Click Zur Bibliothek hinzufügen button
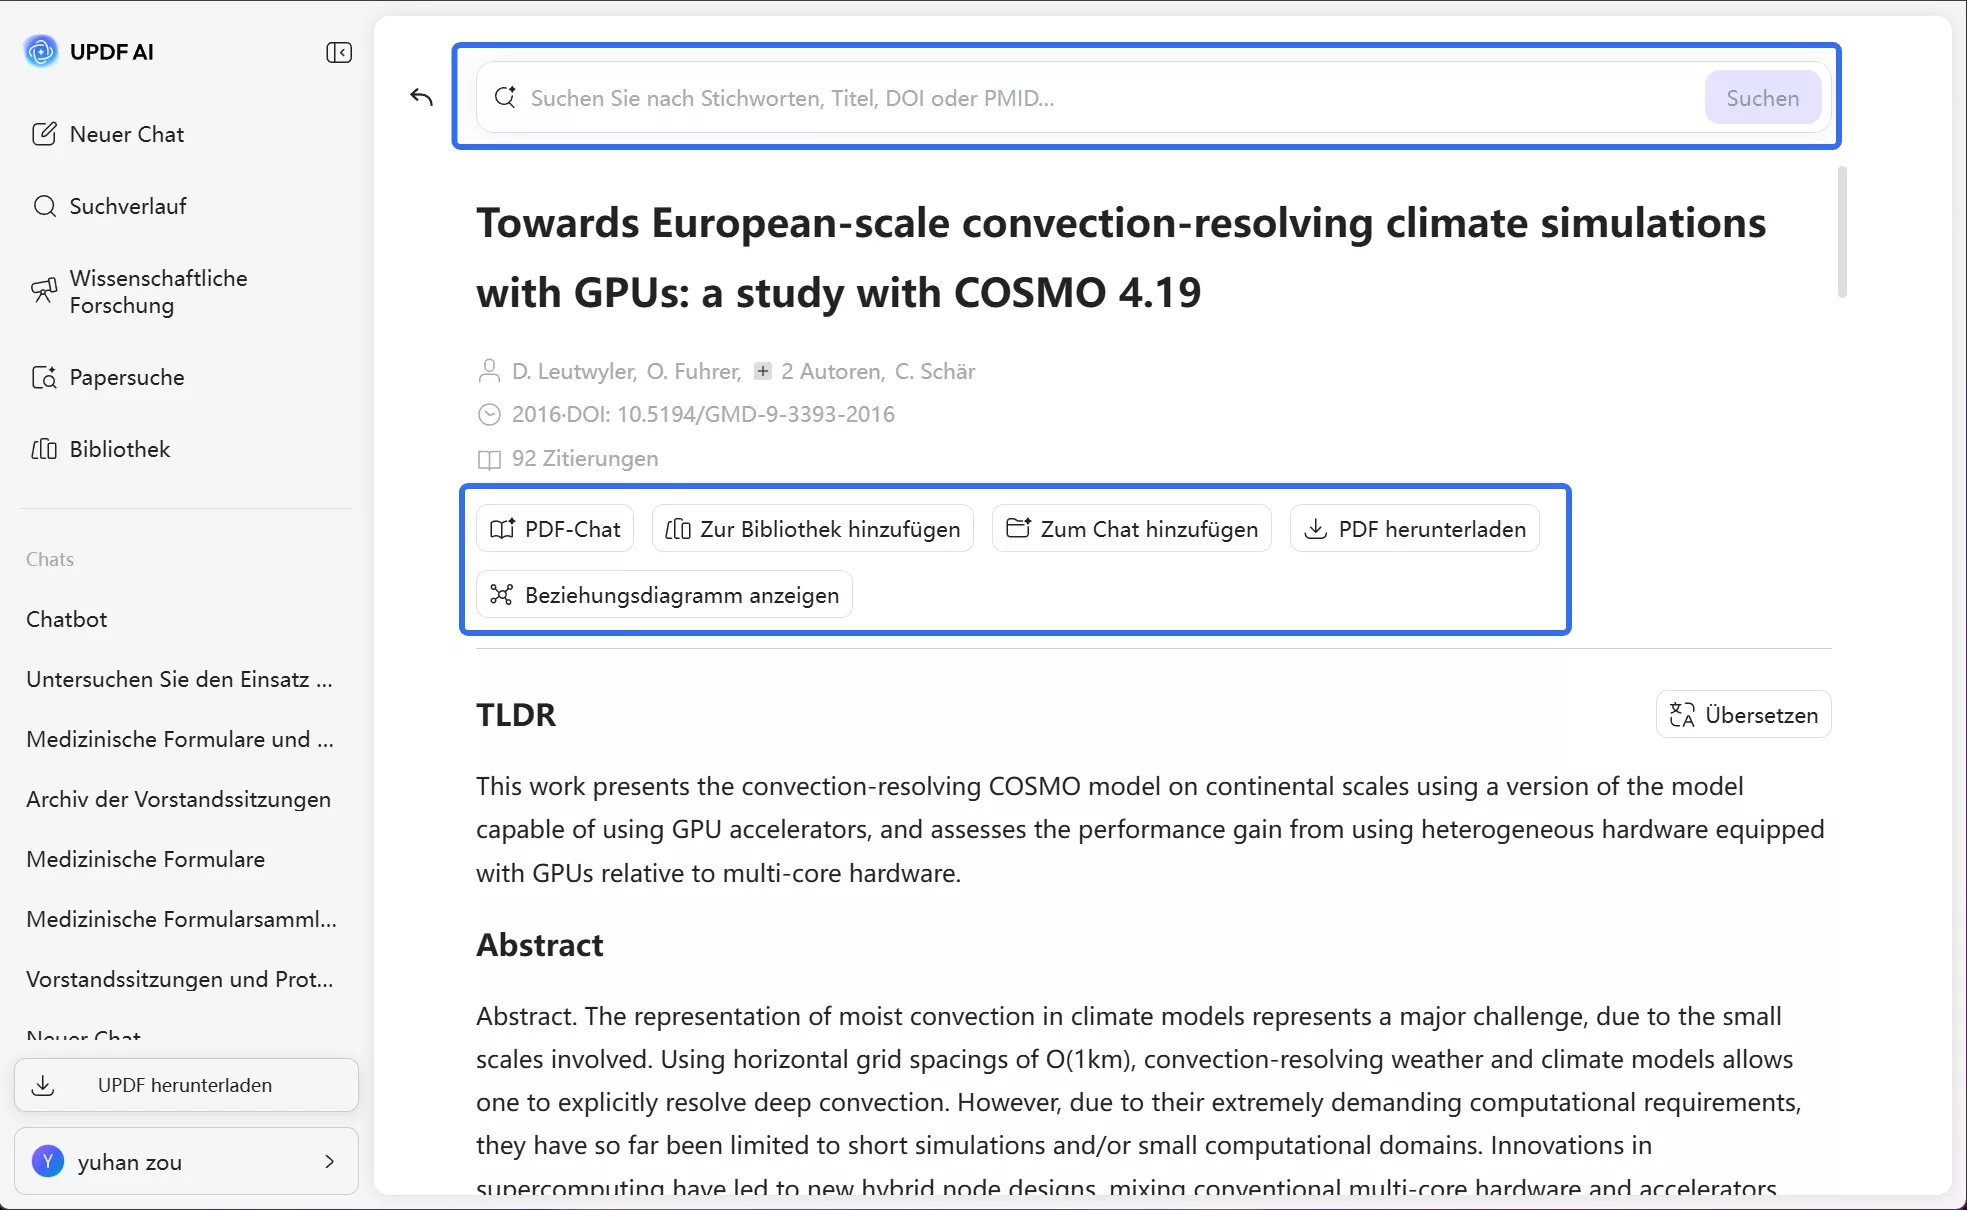This screenshot has height=1210, width=1967. pyautogui.click(x=813, y=529)
